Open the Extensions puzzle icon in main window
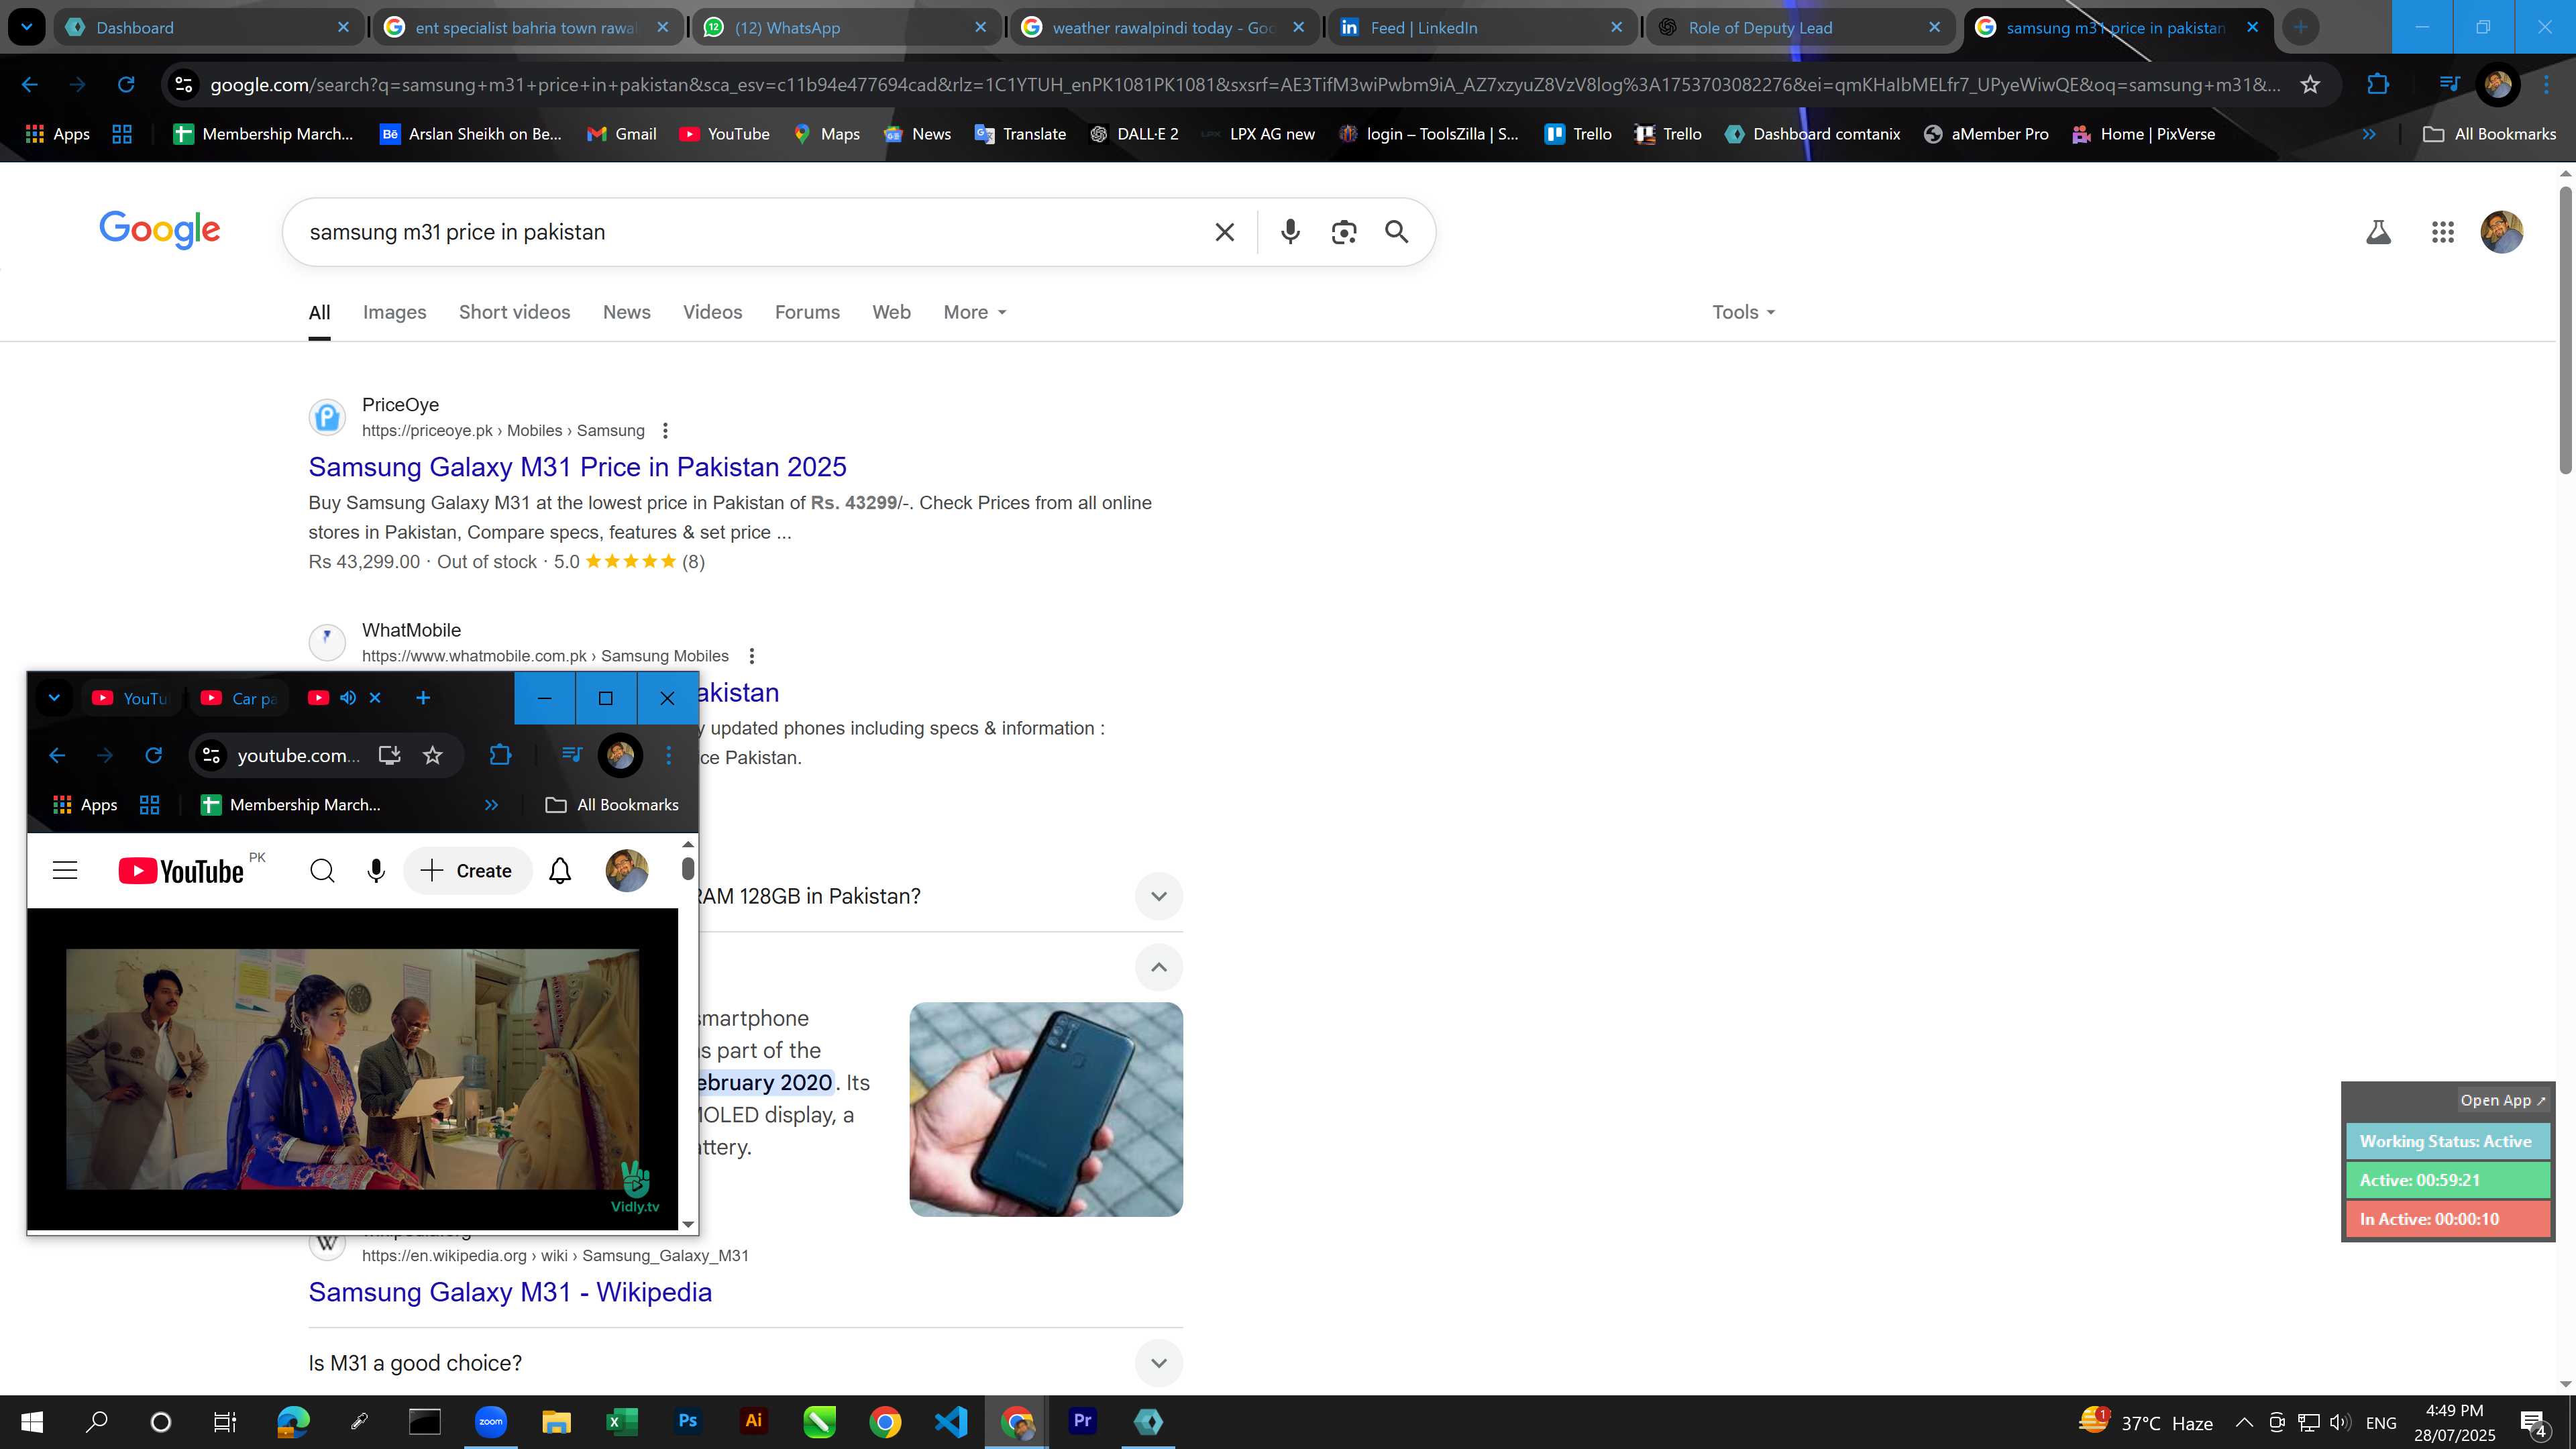 2378,85
